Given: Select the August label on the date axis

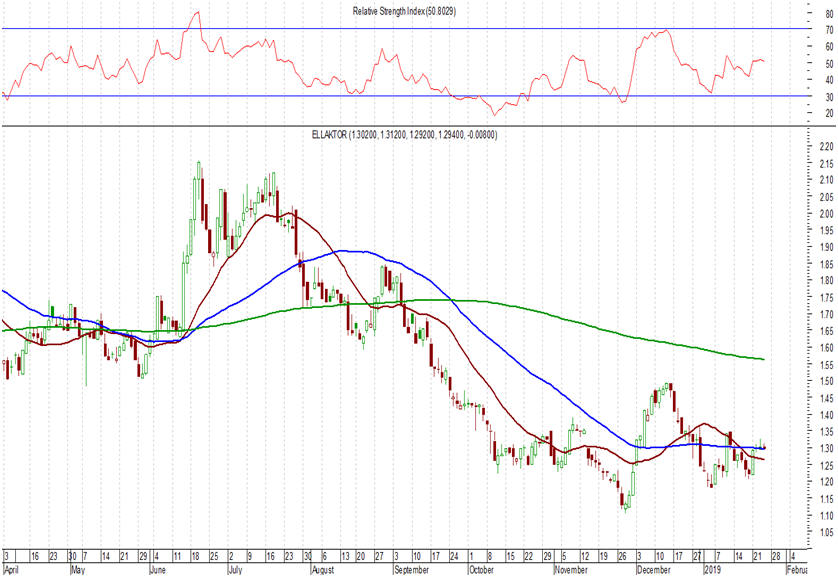Looking at the screenshot, I should coord(322,569).
